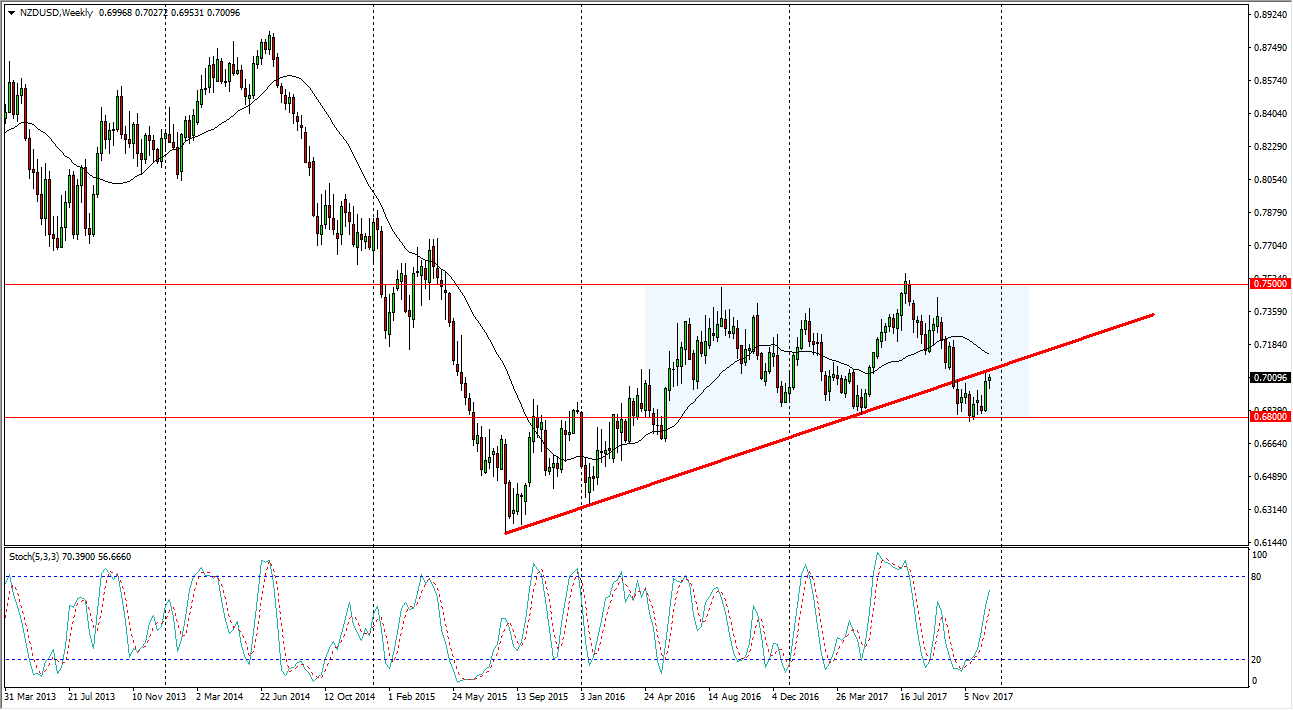
Task: Click the 0.80540 price axis label
Action: coord(1267,180)
